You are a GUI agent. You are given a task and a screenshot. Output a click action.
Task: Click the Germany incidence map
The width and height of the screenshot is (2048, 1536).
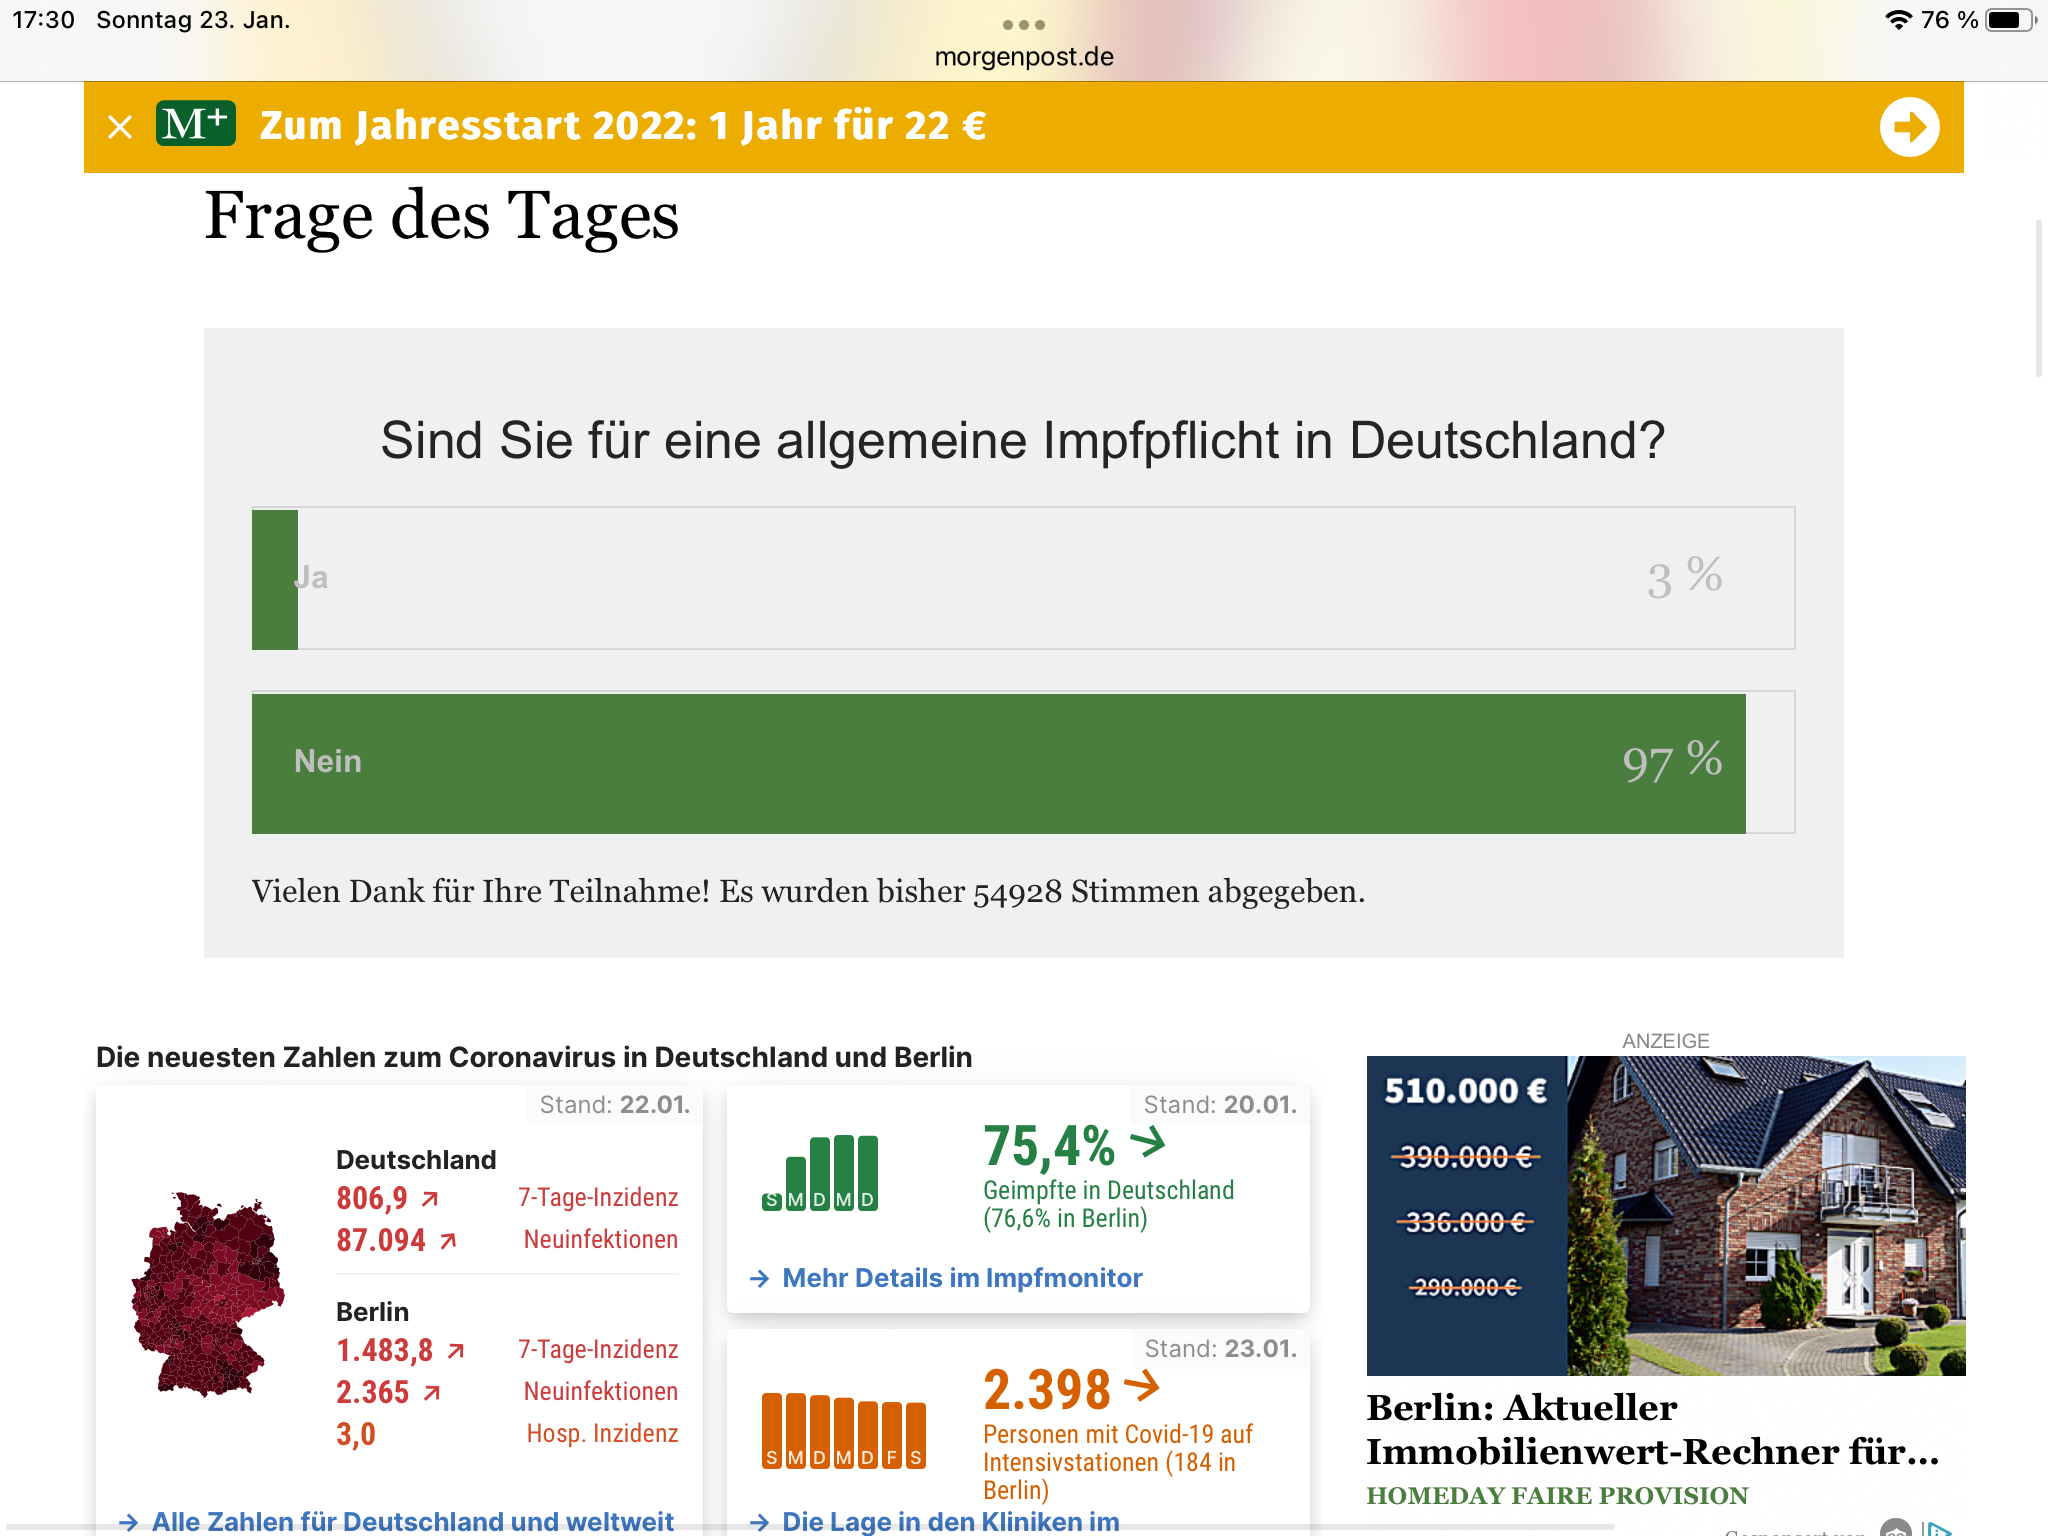click(207, 1294)
